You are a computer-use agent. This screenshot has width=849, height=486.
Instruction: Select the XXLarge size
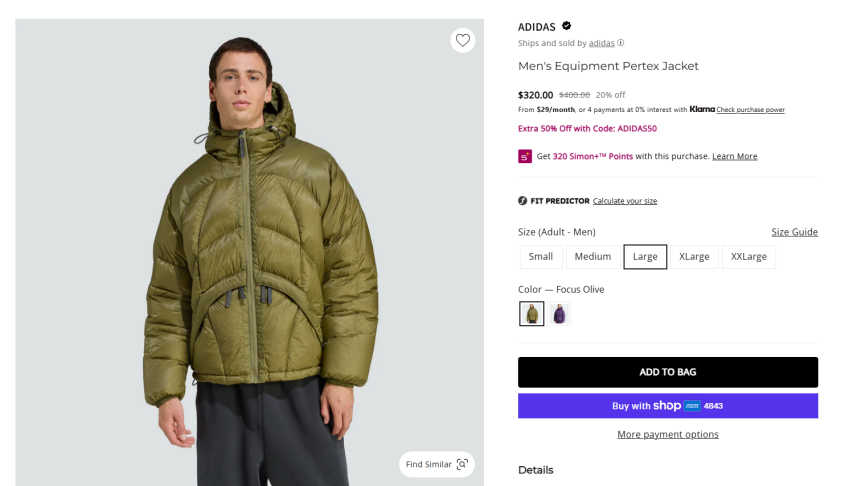pos(749,257)
